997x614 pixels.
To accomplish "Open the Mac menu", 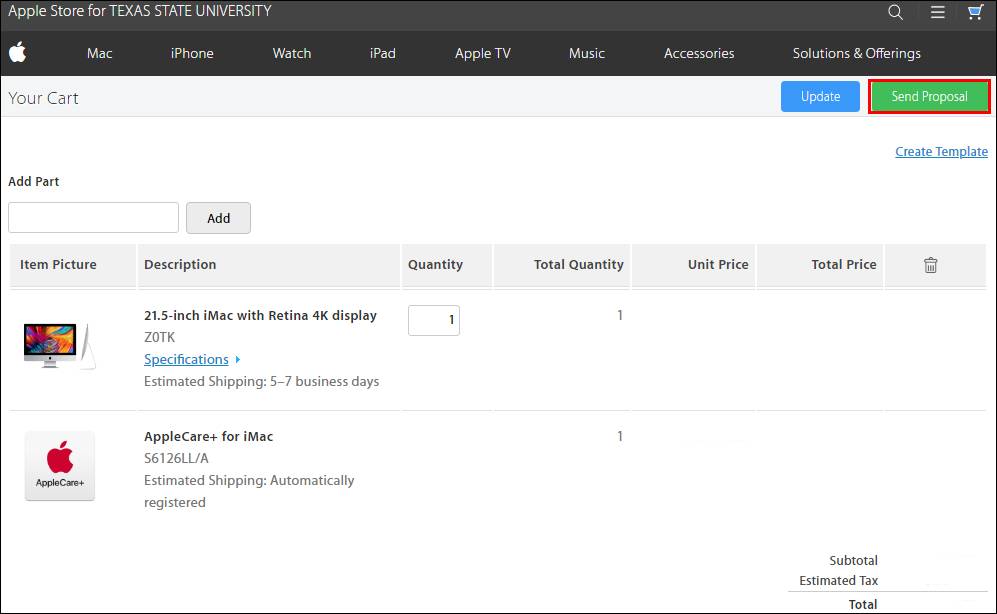I will [100, 53].
